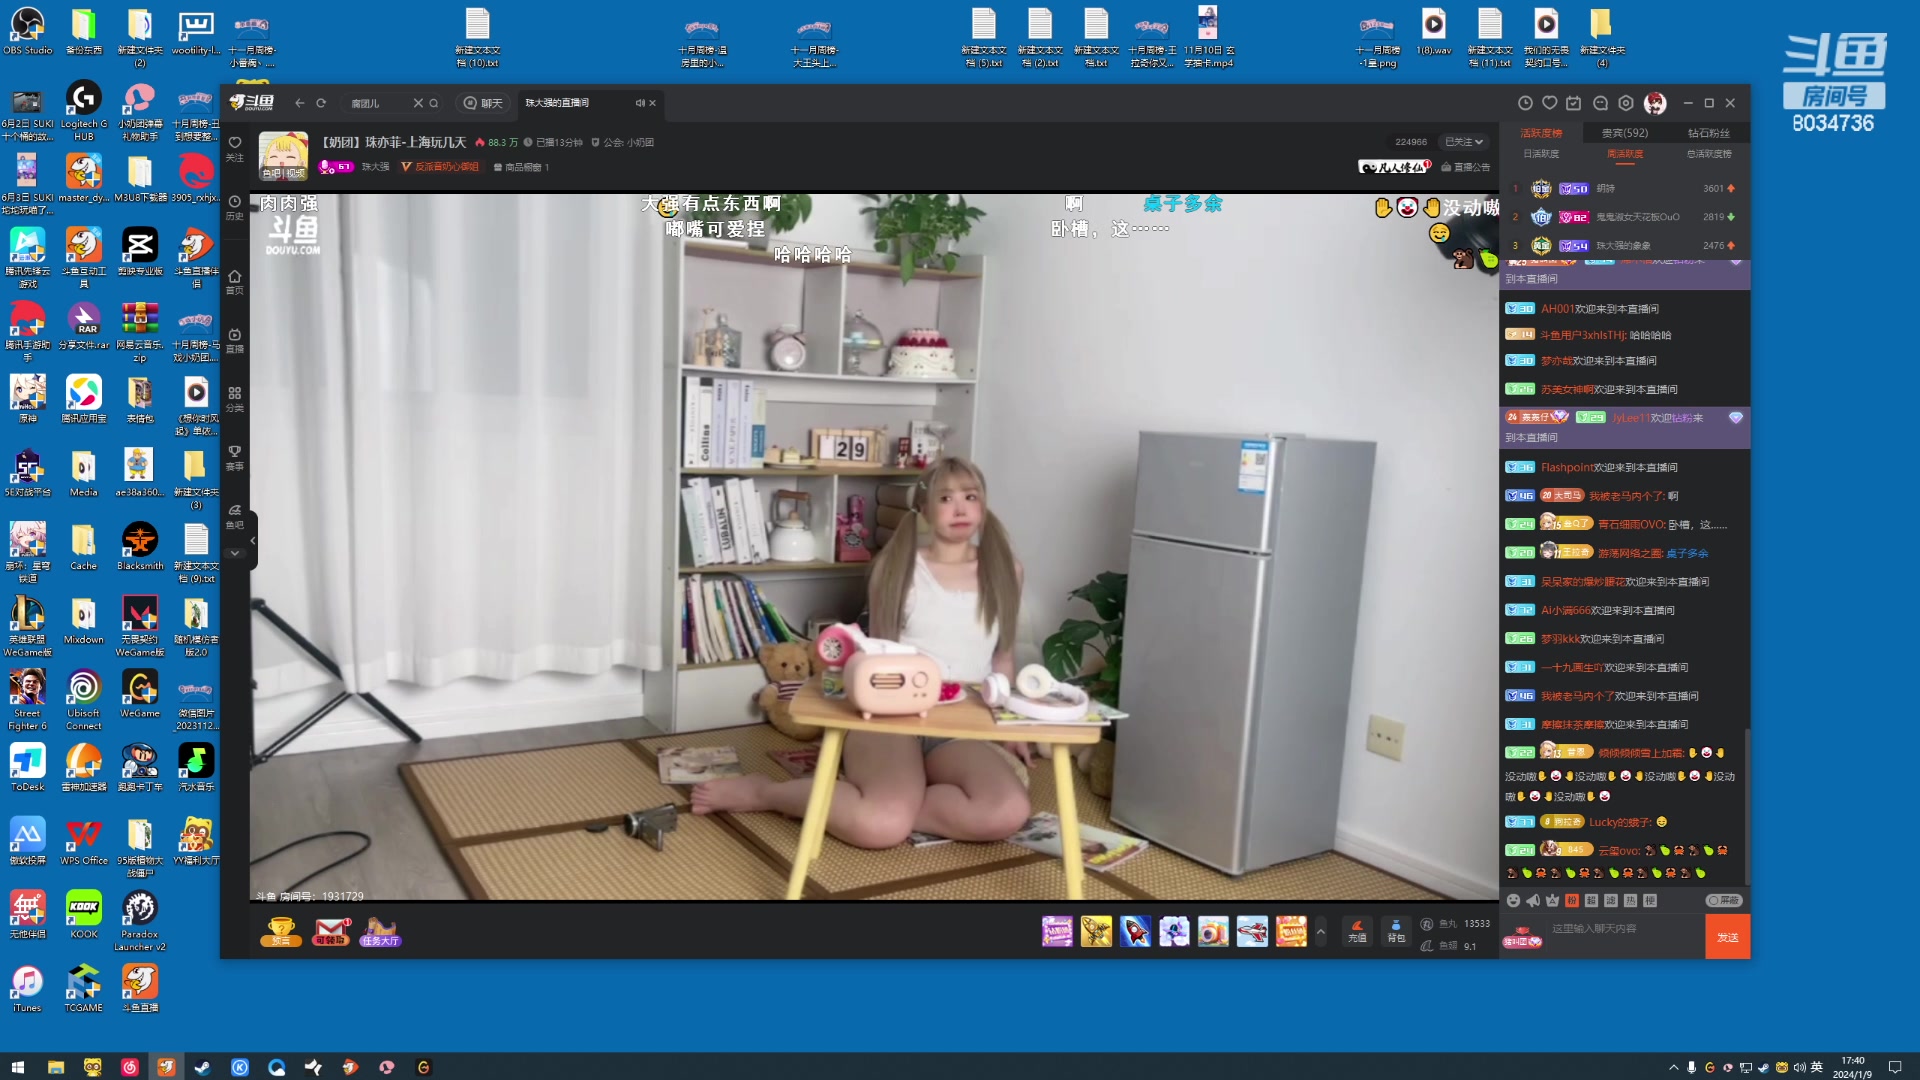
Task: Open the 凡人修仙 banner
Action: [1395, 167]
